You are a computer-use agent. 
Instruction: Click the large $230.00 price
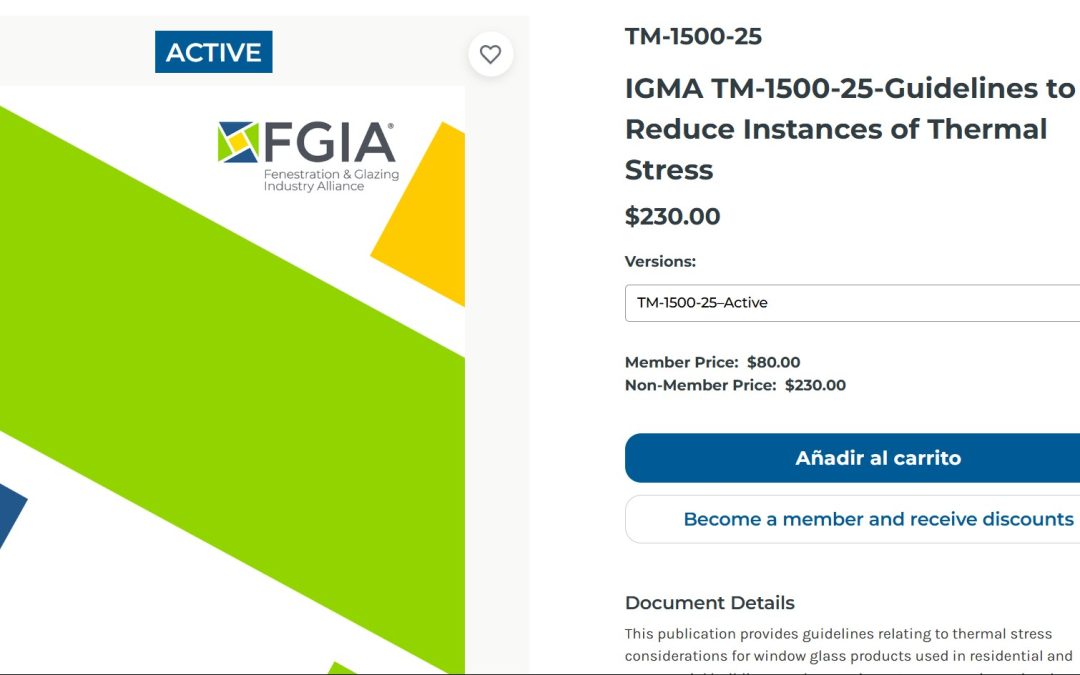[x=672, y=216]
